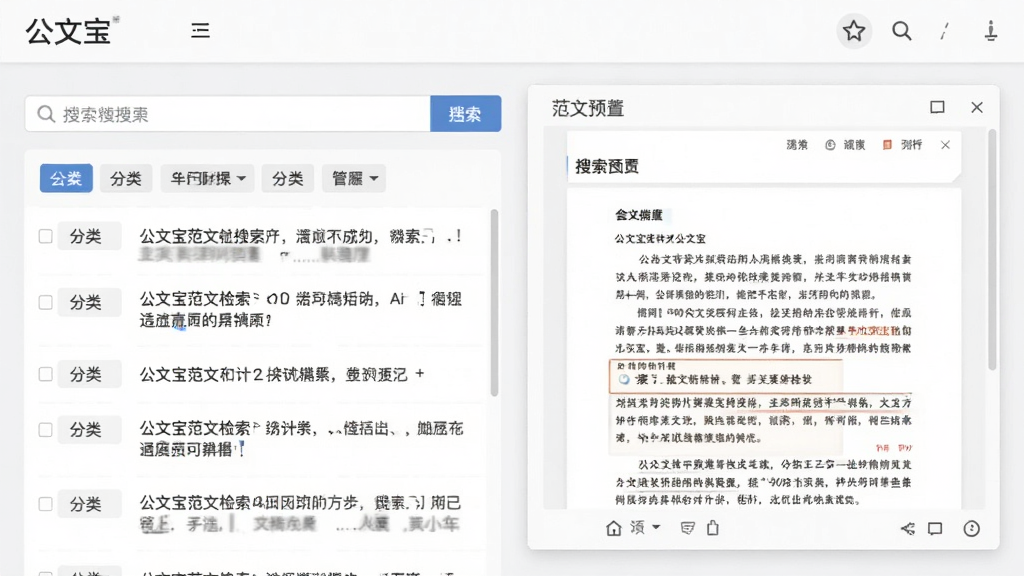
Task: Expand the first filter dropdown between the 分类 chips
Action: tap(208, 178)
